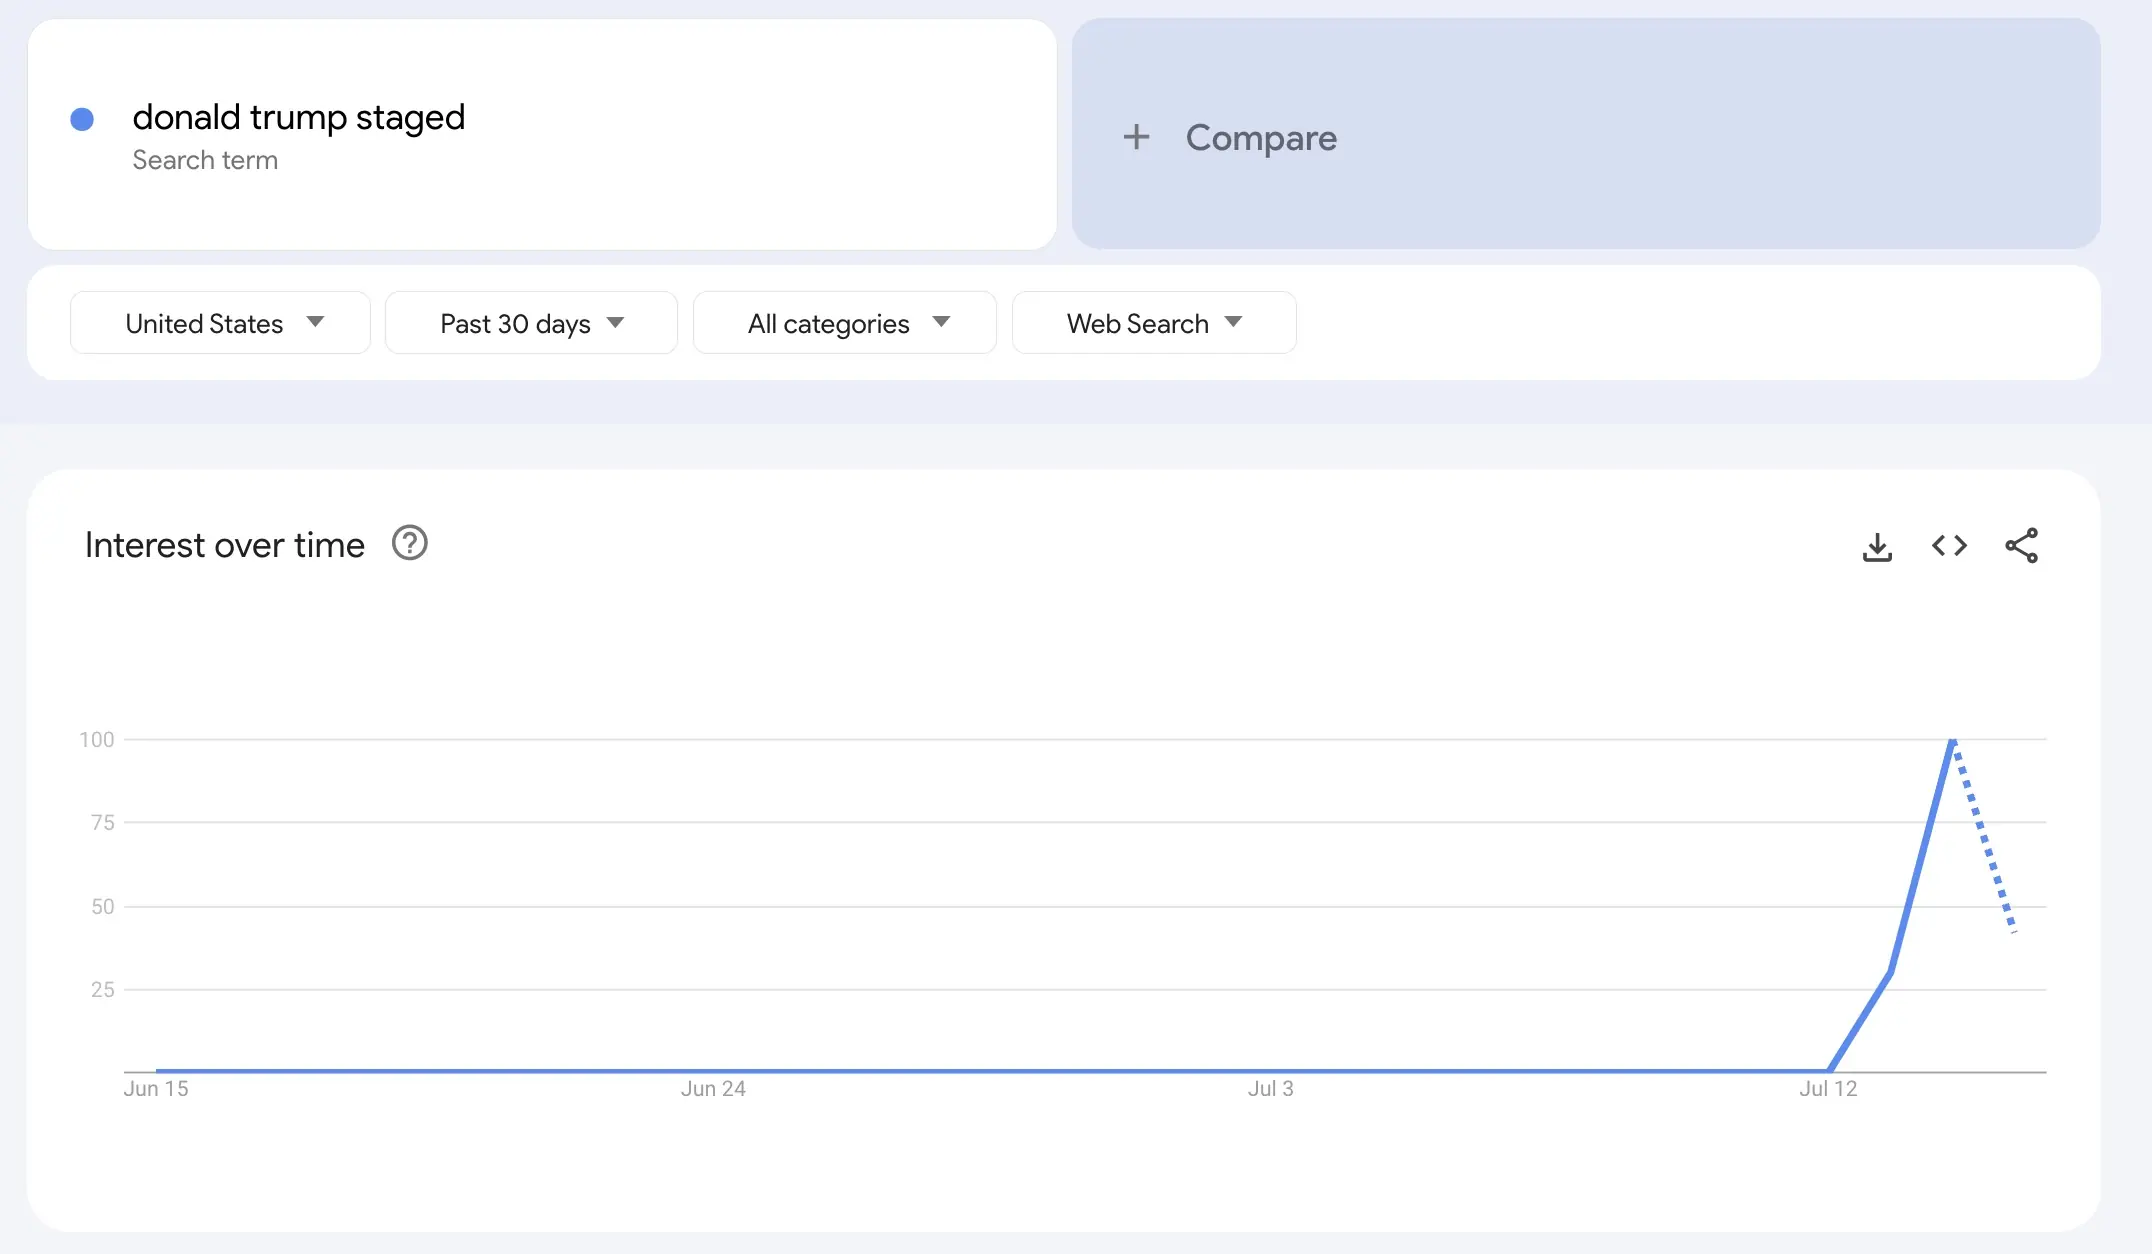This screenshot has width=2152, height=1254.
Task: Download the interest over time data
Action: point(1877,546)
